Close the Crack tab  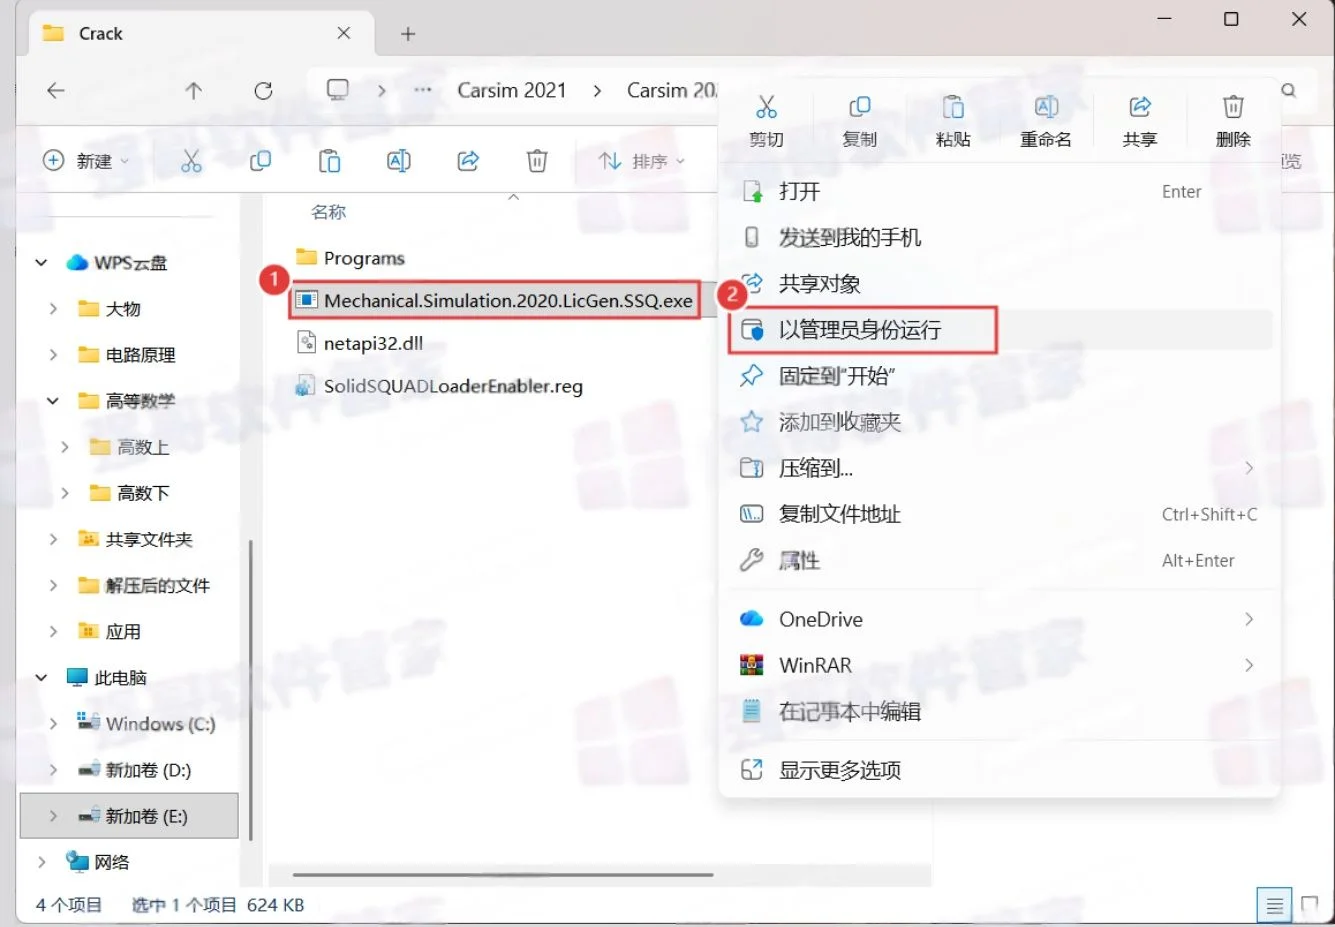(x=344, y=33)
